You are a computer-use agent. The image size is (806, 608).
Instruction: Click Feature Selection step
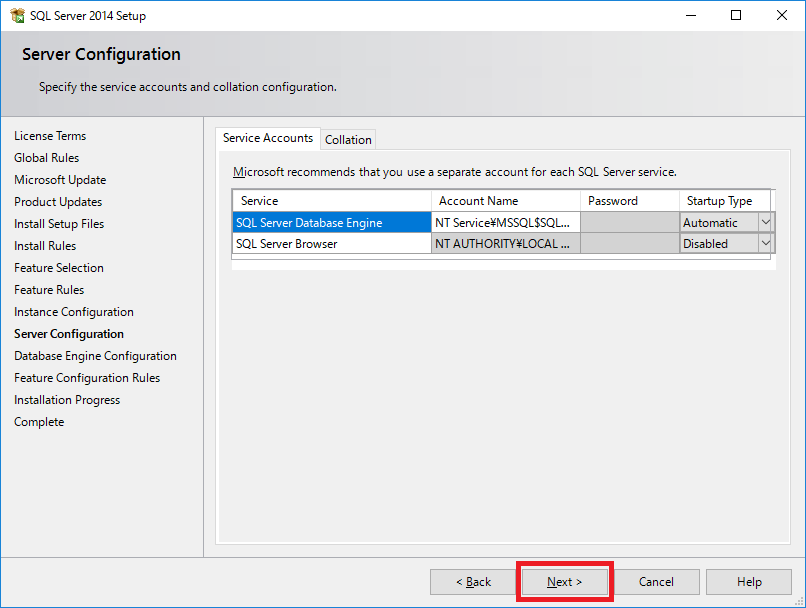click(59, 268)
